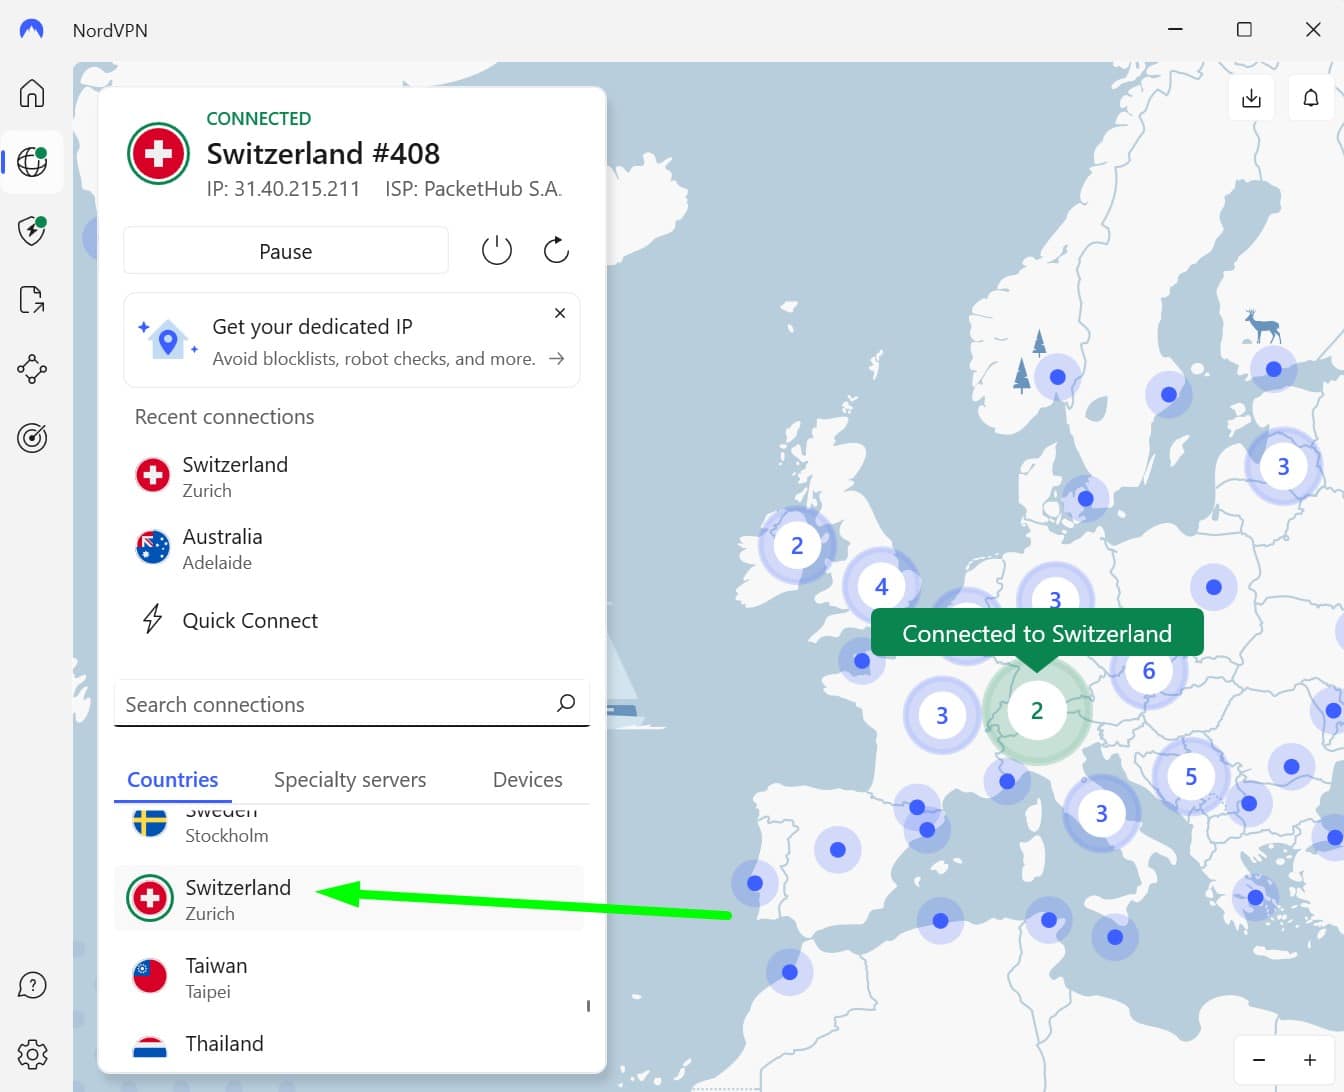Click Ireland map cluster marked 2
The height and width of the screenshot is (1092, 1344).
tap(797, 546)
